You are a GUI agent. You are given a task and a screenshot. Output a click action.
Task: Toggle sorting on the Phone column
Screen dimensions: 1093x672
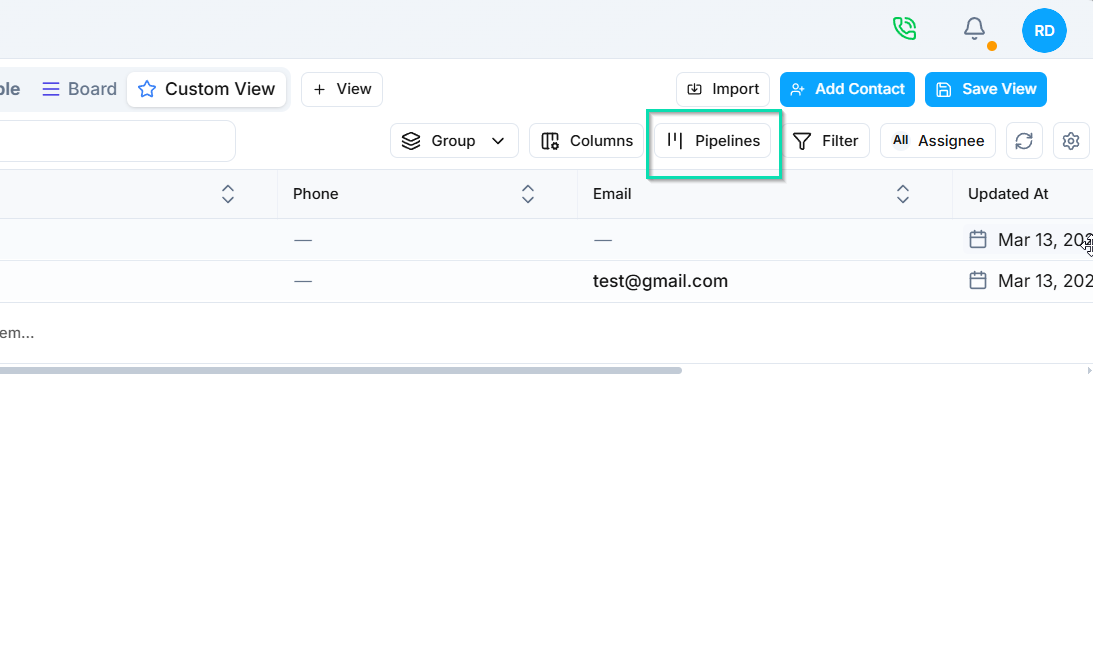[x=527, y=193]
